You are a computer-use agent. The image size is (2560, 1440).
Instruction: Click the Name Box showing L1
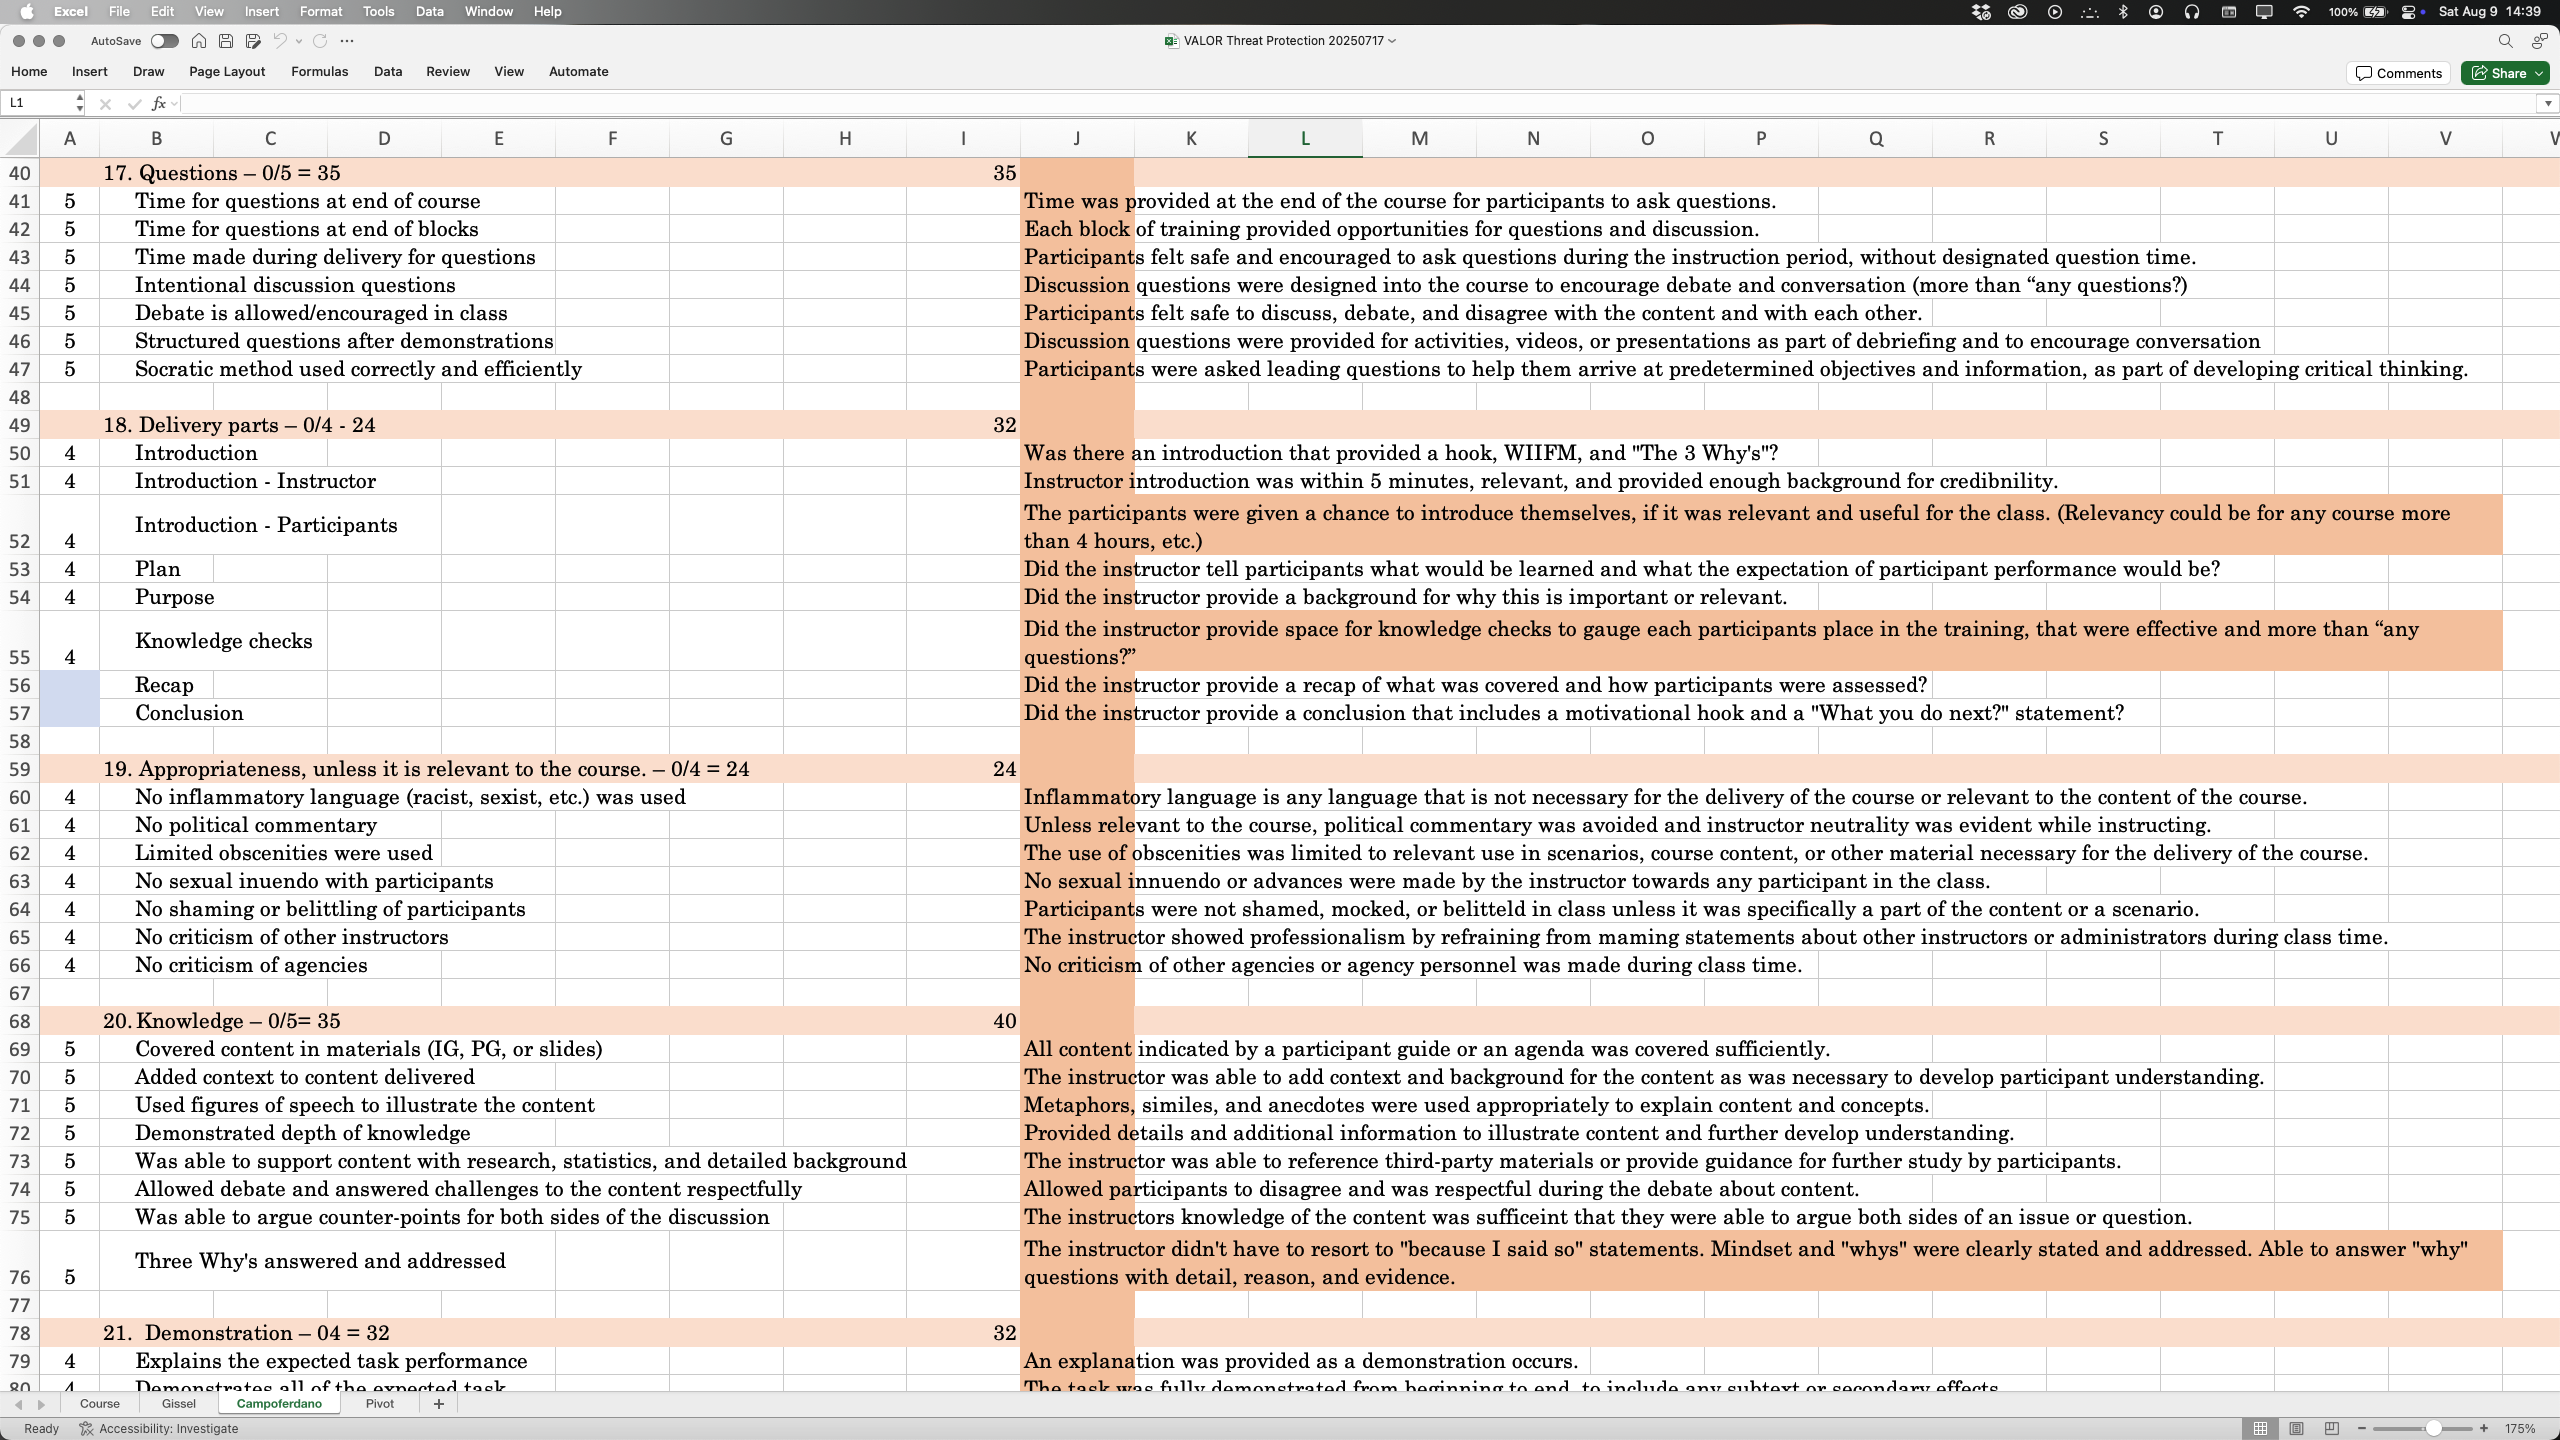point(38,103)
